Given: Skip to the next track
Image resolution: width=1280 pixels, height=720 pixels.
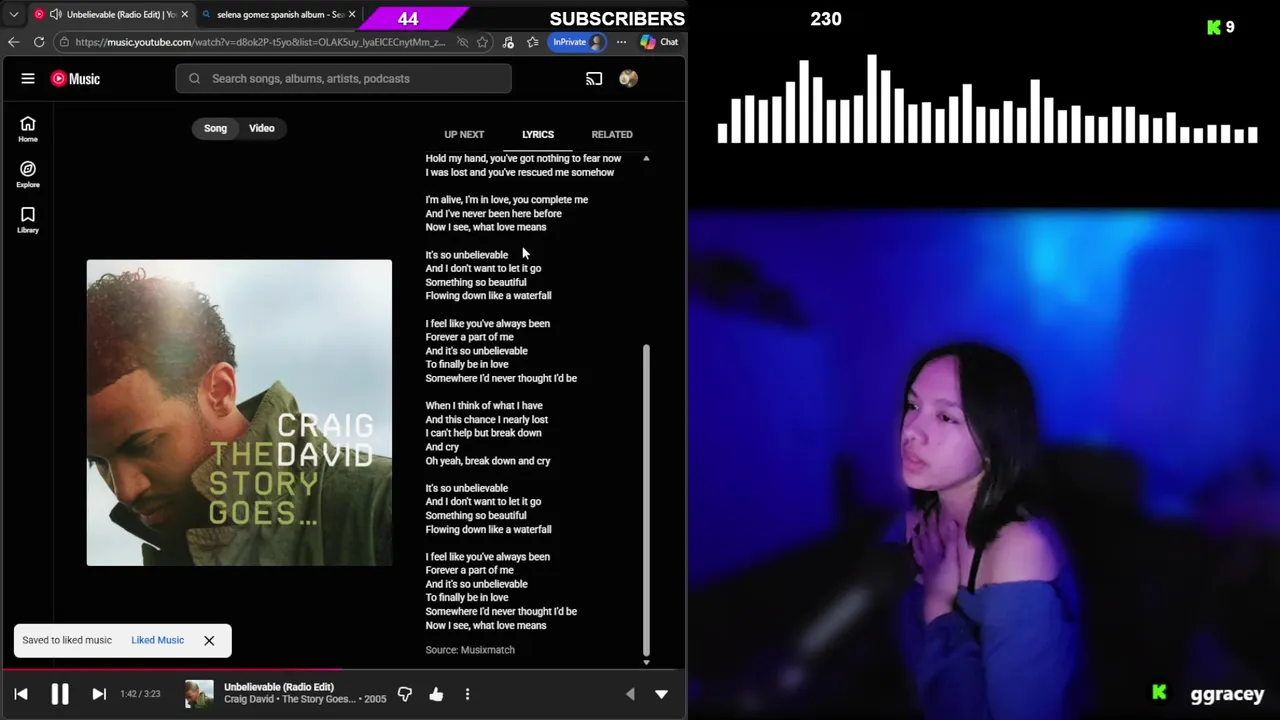Looking at the screenshot, I should (99, 694).
